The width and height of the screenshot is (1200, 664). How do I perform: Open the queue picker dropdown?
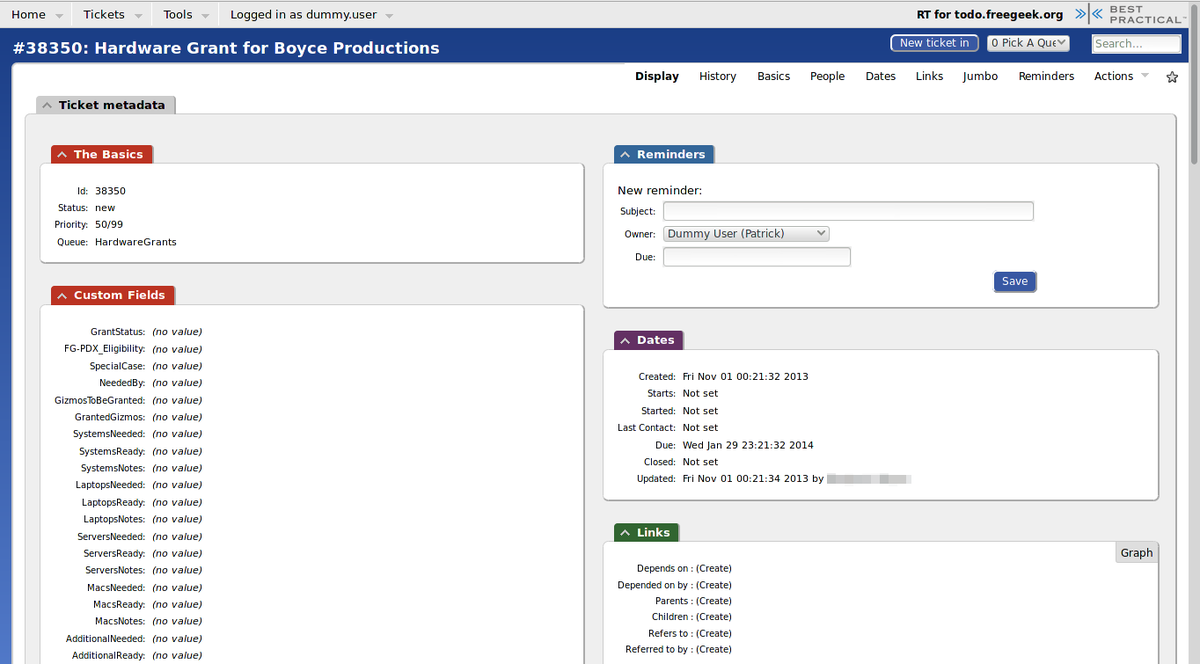click(x=1028, y=43)
